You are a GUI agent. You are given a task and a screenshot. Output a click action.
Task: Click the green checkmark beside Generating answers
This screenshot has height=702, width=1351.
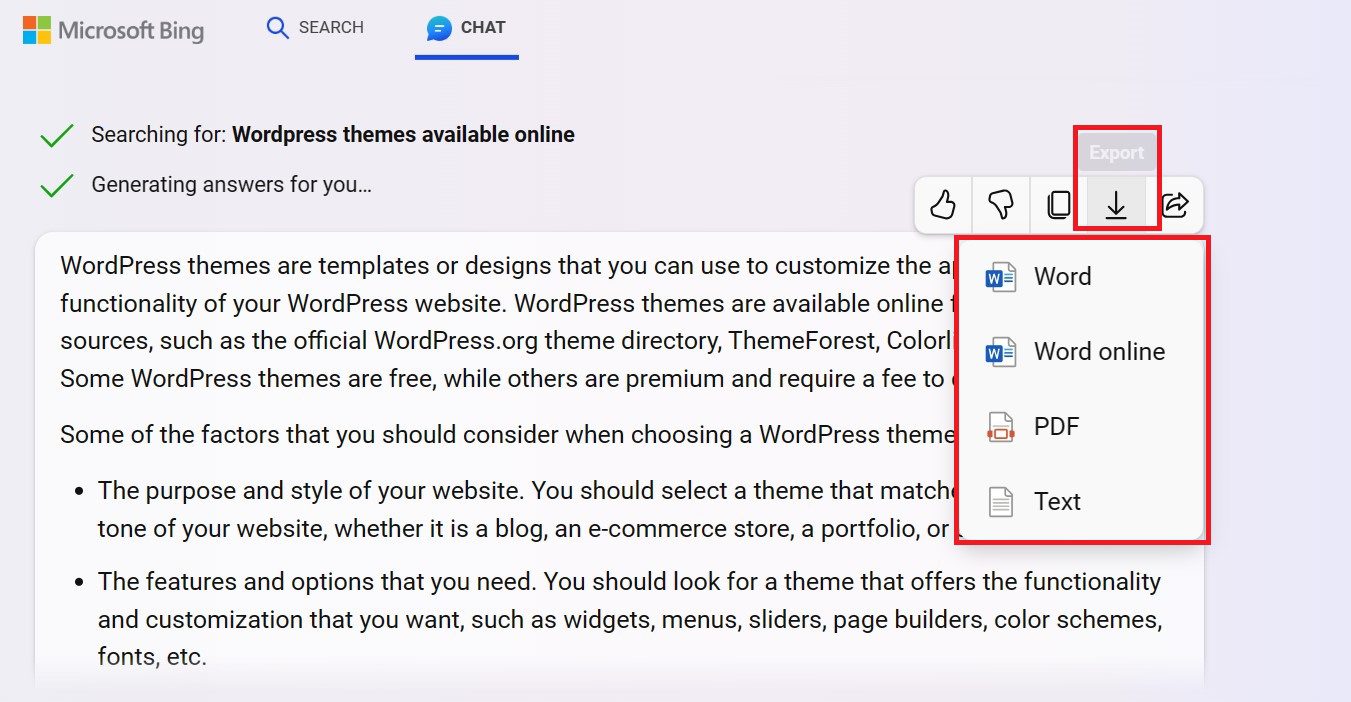point(58,184)
